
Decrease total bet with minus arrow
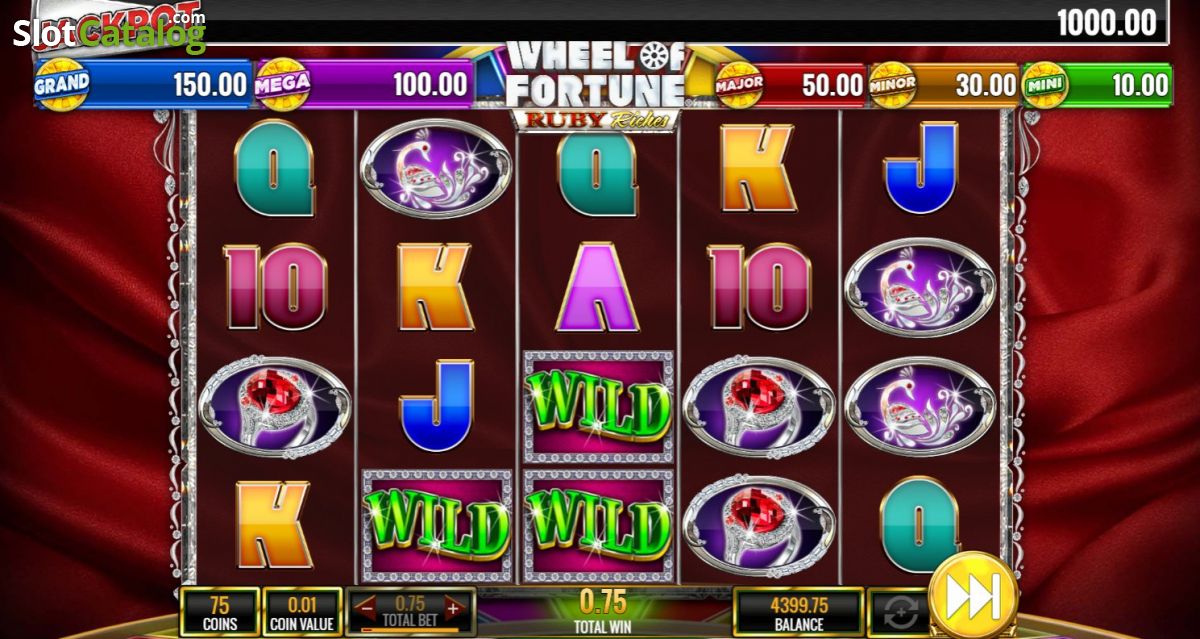pos(366,606)
